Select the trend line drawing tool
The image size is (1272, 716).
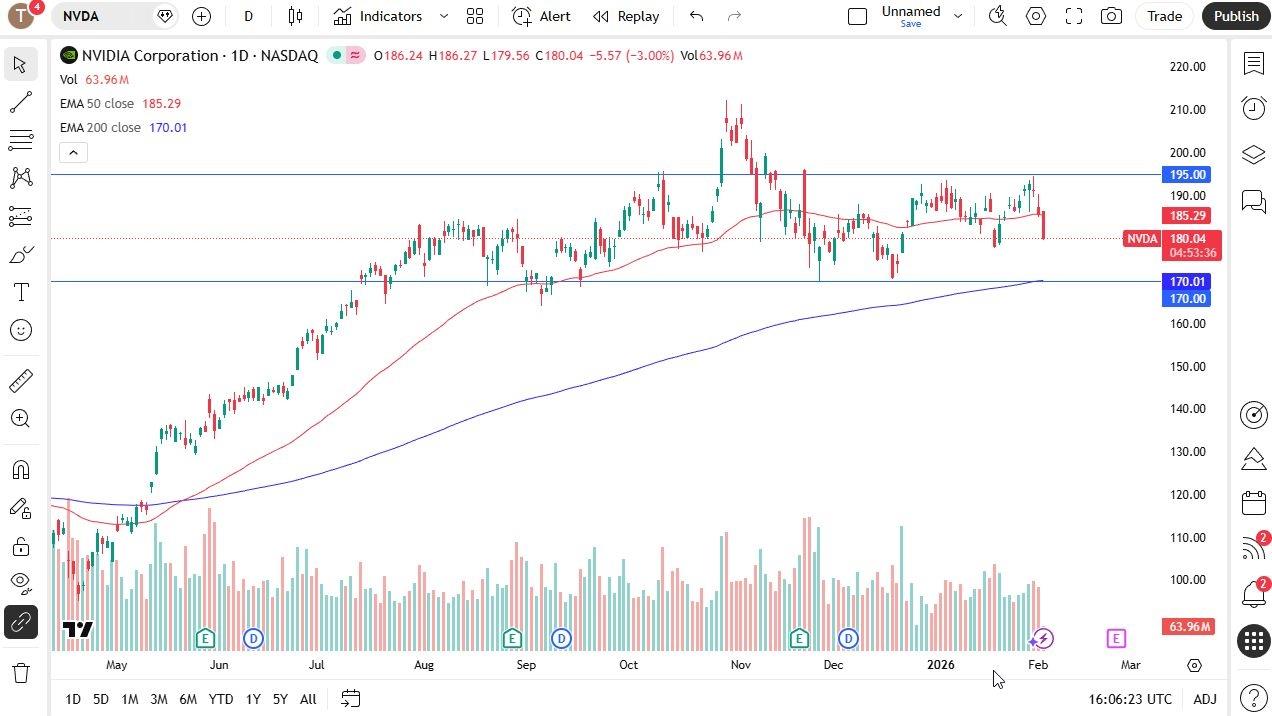(20, 102)
